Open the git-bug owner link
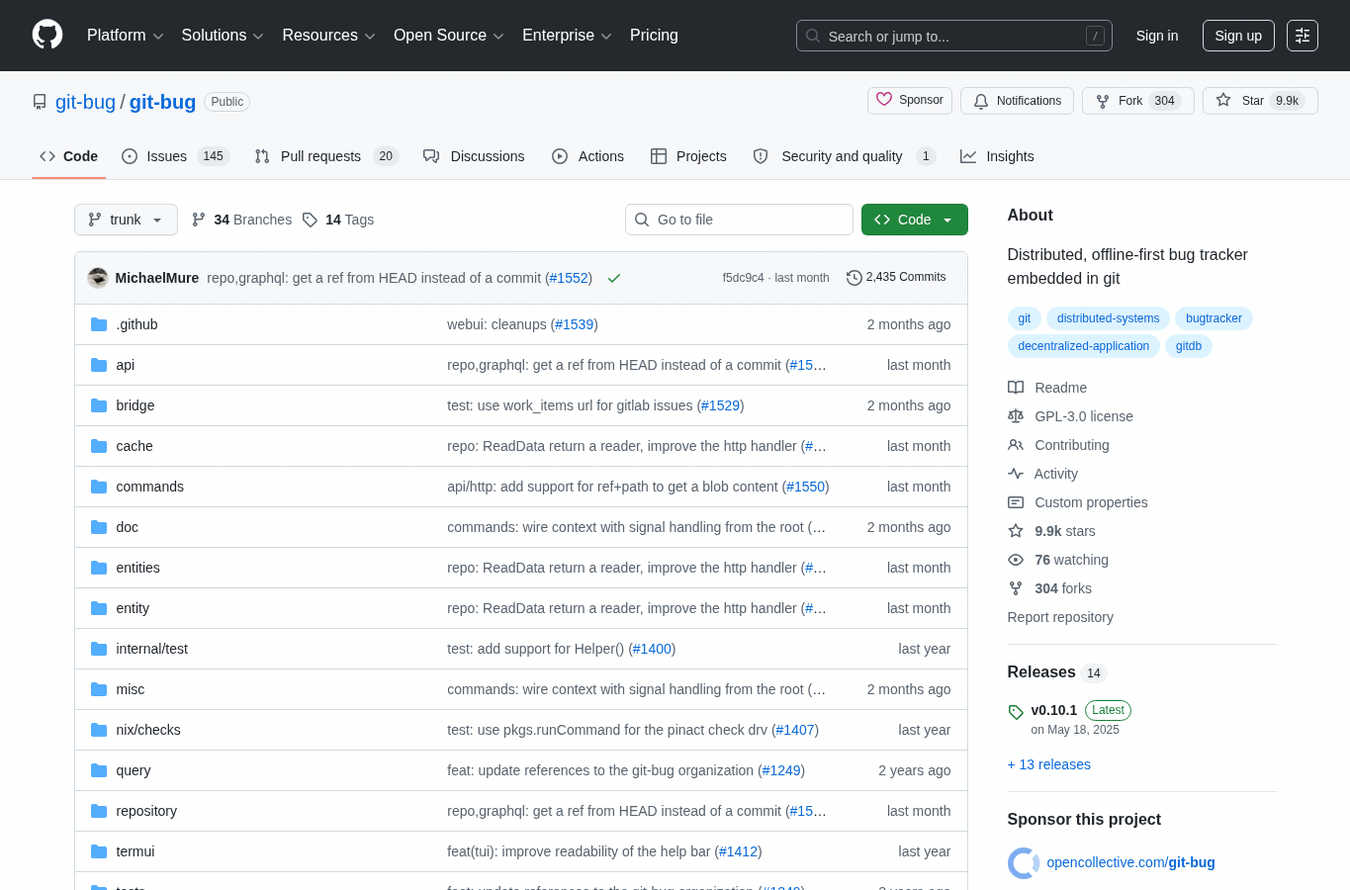This screenshot has width=1350, height=890. pyautogui.click(x=85, y=102)
